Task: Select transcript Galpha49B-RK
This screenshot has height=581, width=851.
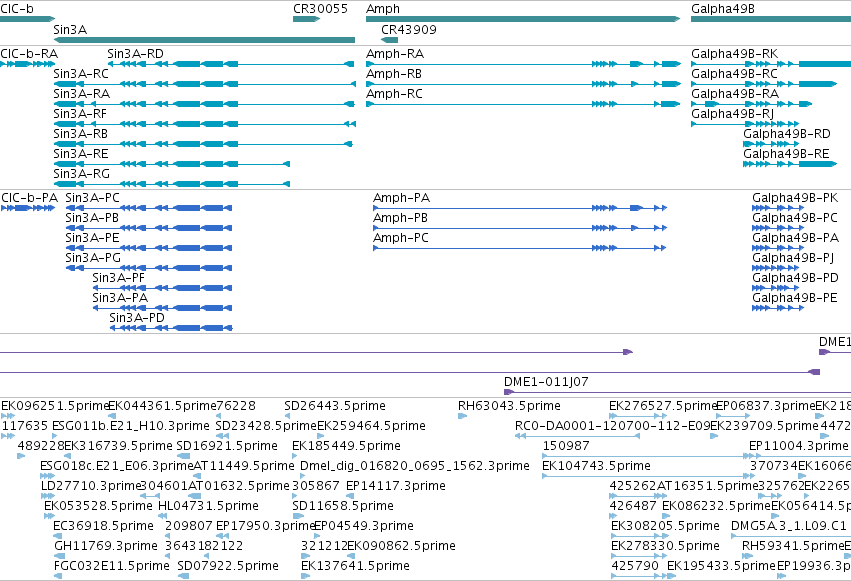Action: click(x=771, y=64)
